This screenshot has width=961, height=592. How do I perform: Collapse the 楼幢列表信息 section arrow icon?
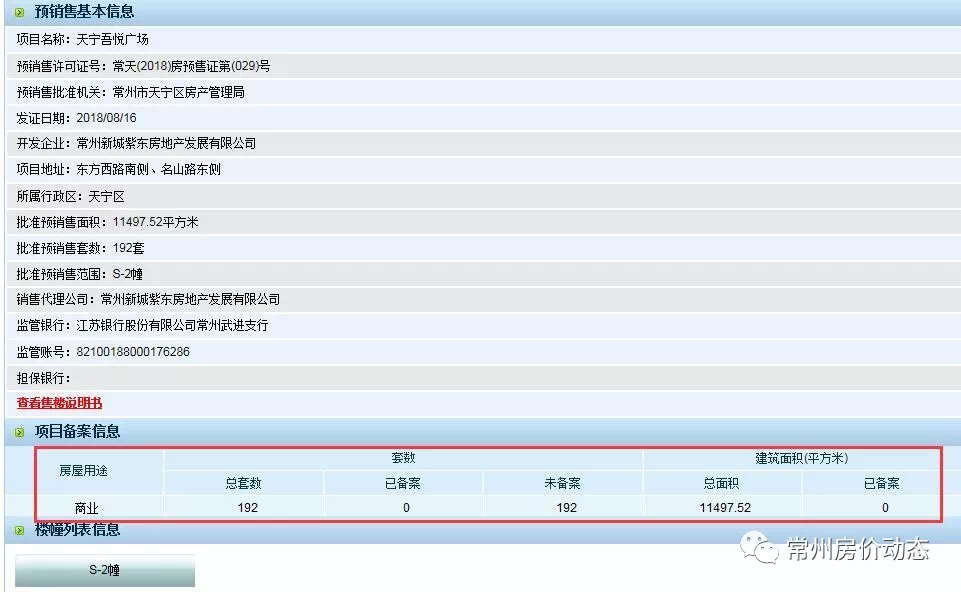pos(20,530)
